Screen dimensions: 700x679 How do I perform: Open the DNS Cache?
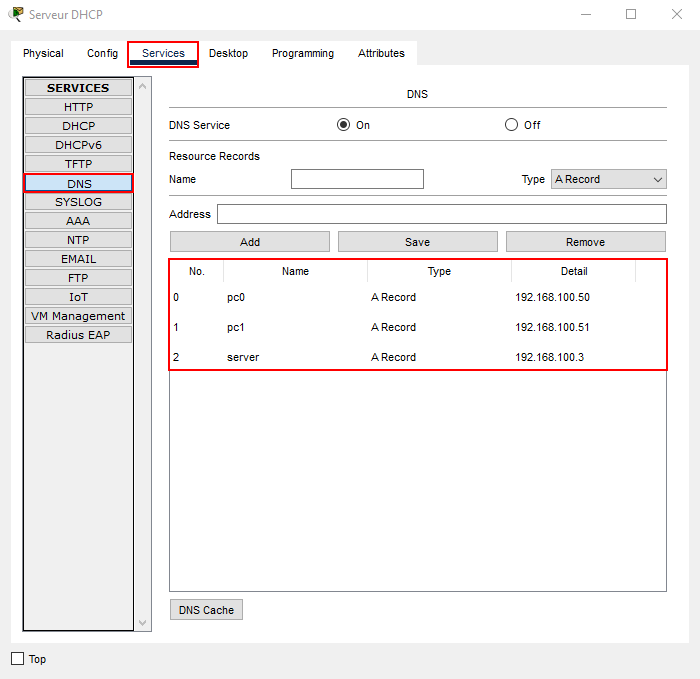point(206,610)
